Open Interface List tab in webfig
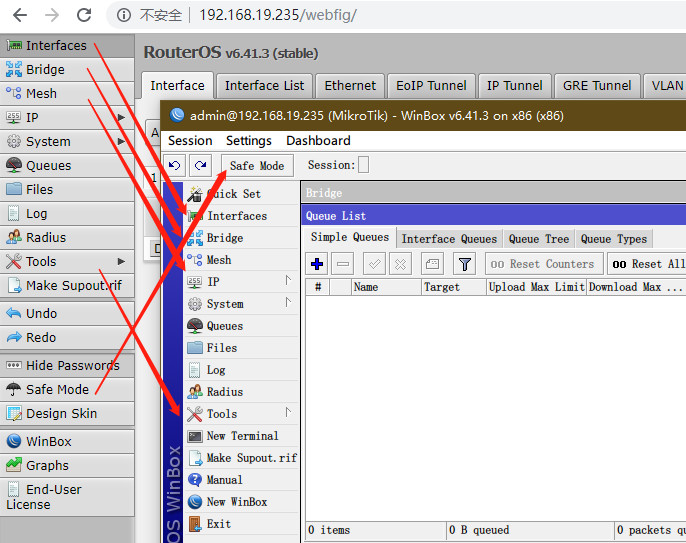The height and width of the screenshot is (543, 686). click(264, 86)
